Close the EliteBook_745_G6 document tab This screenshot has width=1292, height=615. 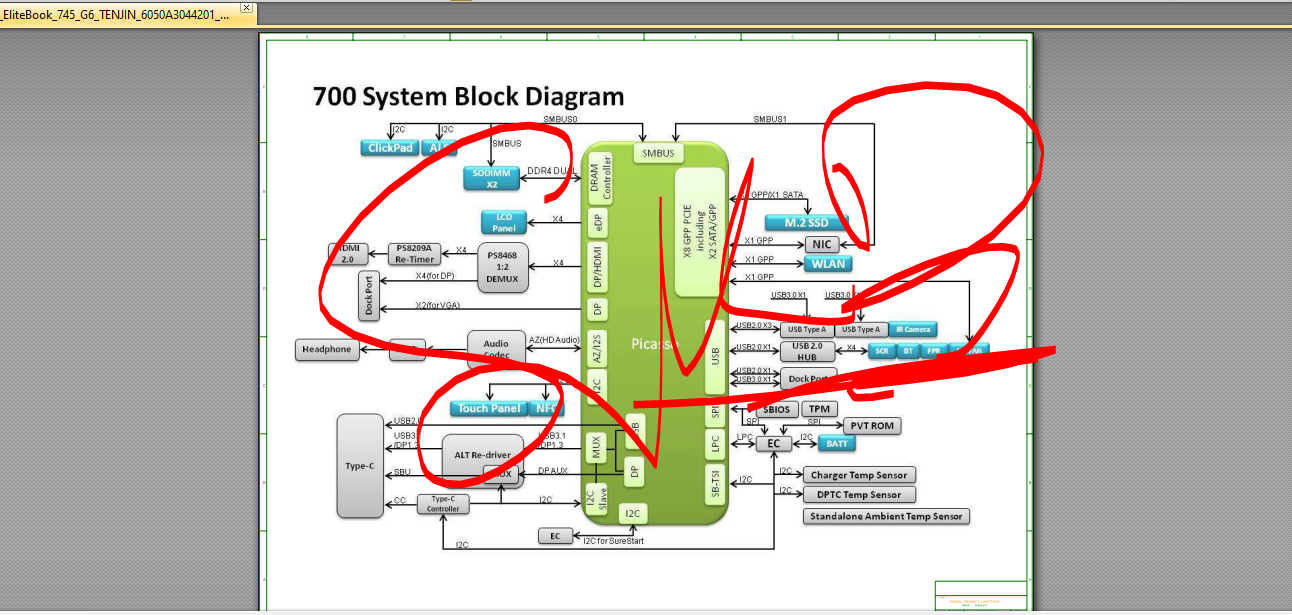coord(246,8)
